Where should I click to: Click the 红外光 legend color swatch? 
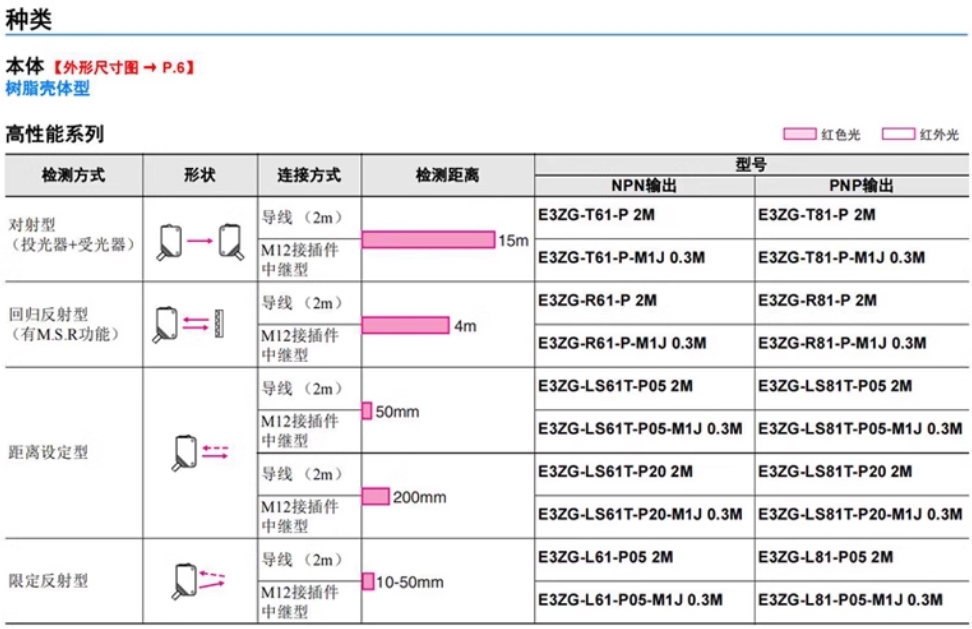tap(898, 133)
